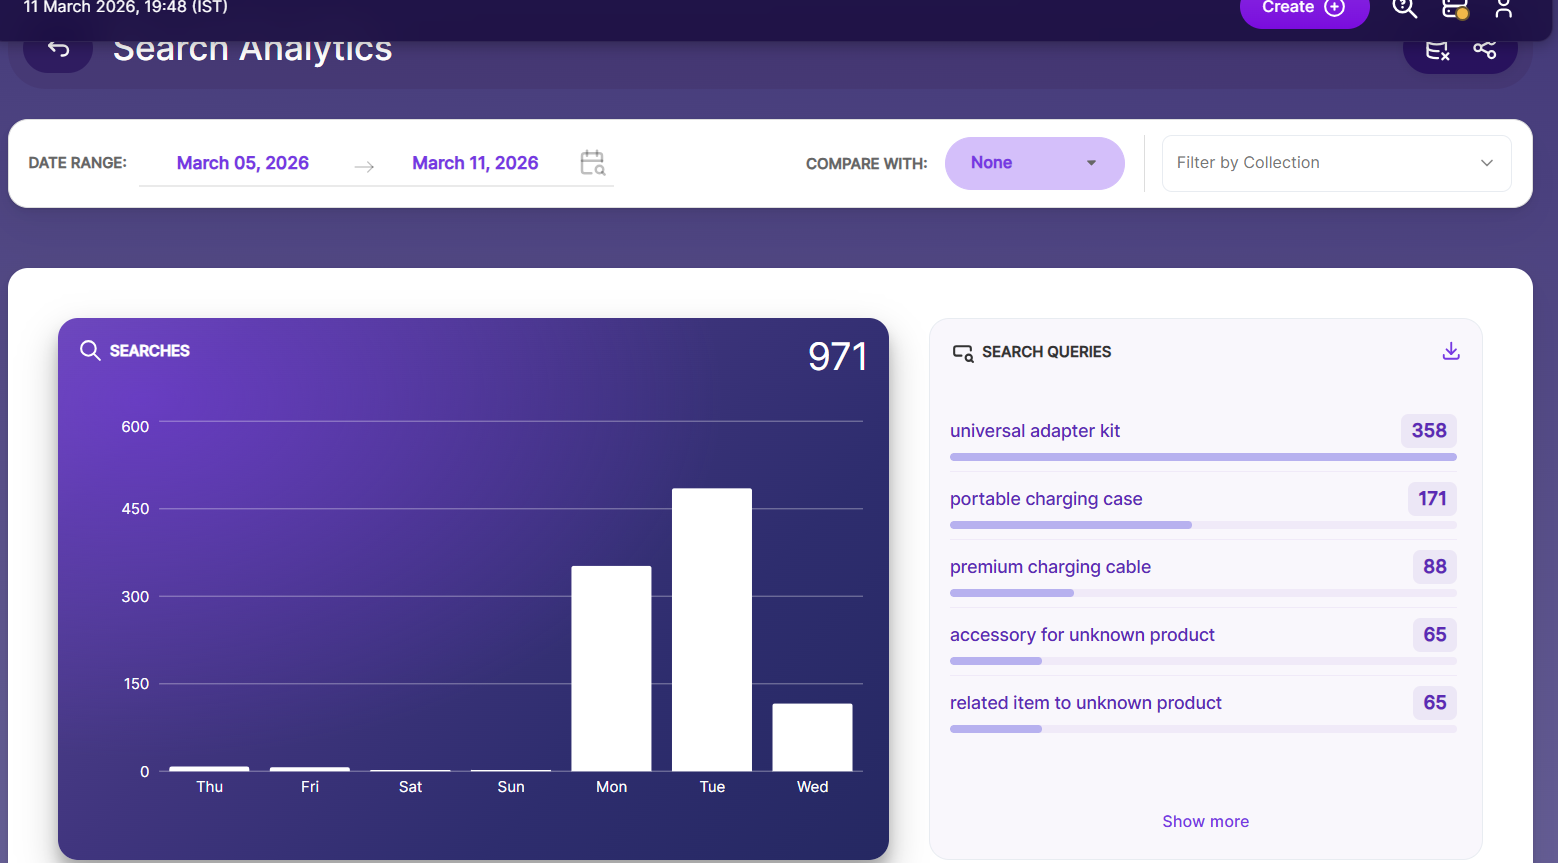Click the 65 badge for related item query

tap(1435, 703)
